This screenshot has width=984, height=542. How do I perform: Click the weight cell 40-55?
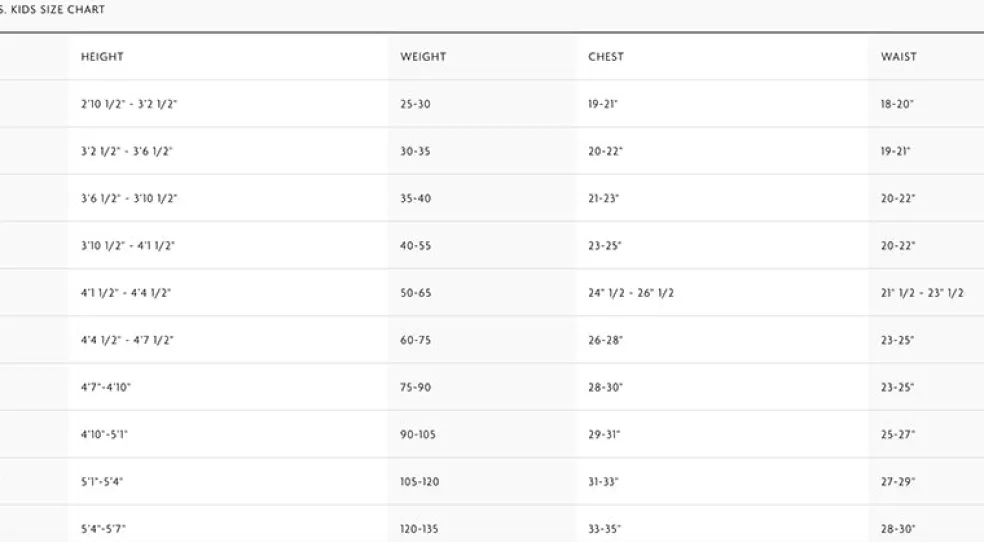tap(415, 246)
